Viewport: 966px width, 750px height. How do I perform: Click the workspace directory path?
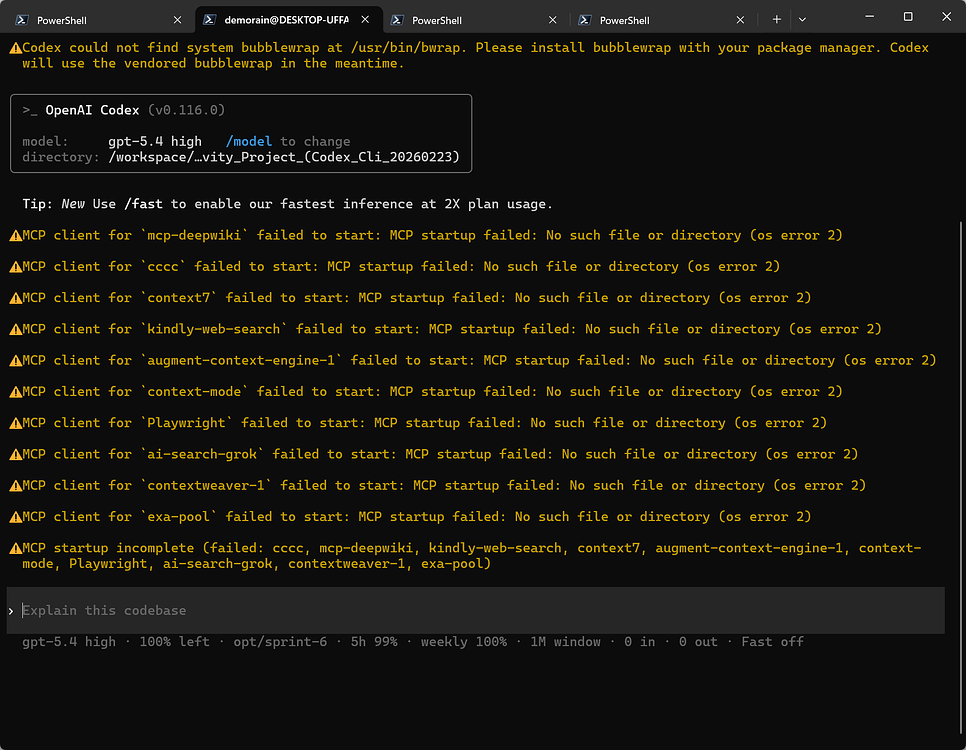click(284, 157)
